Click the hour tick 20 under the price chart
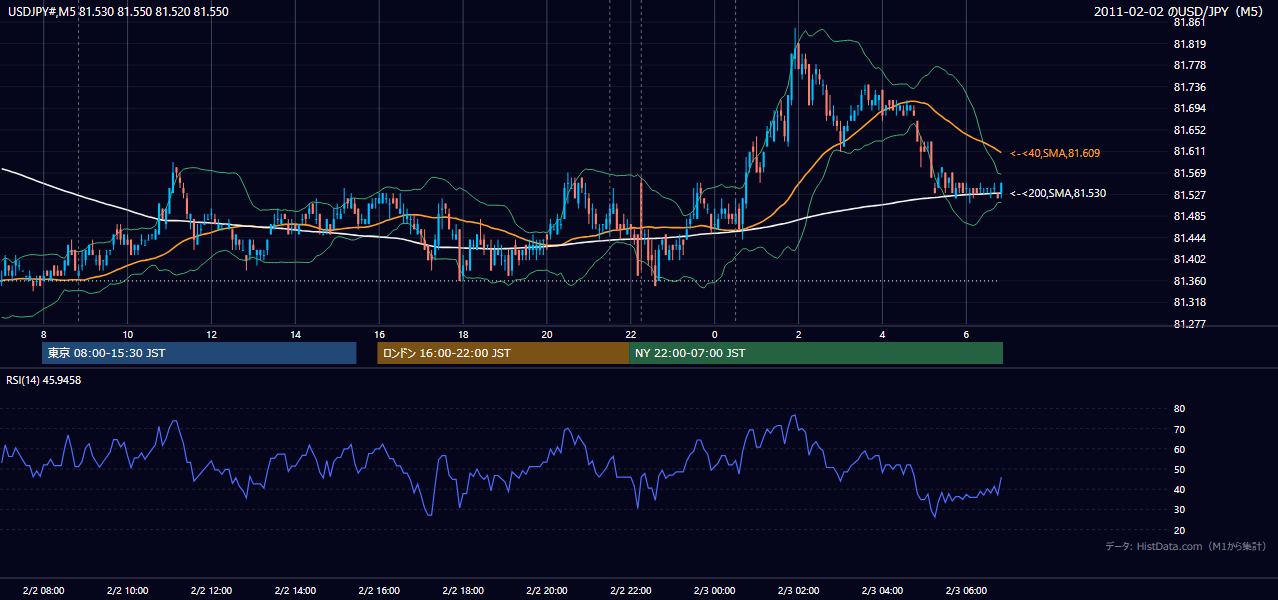This screenshot has width=1278, height=600. coord(547,334)
